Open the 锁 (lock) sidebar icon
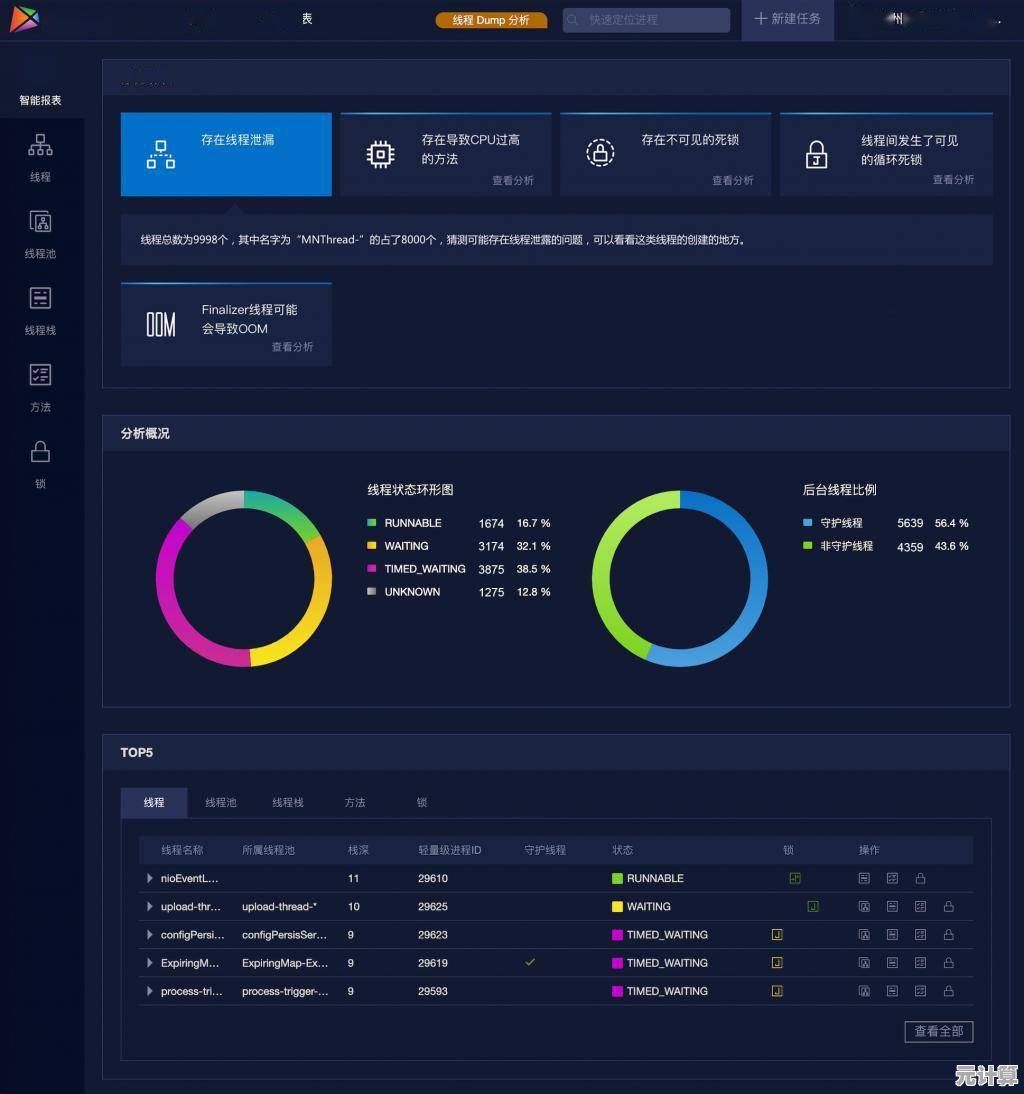 coord(40,451)
